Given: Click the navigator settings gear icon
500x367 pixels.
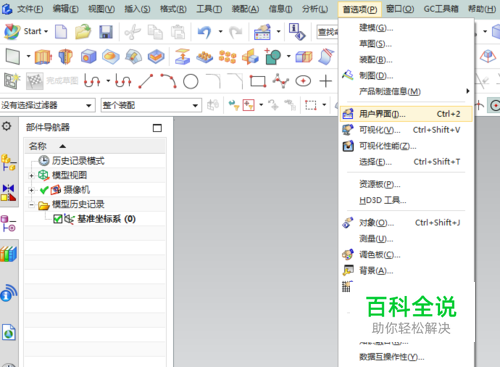Looking at the screenshot, I should (x=6, y=126).
